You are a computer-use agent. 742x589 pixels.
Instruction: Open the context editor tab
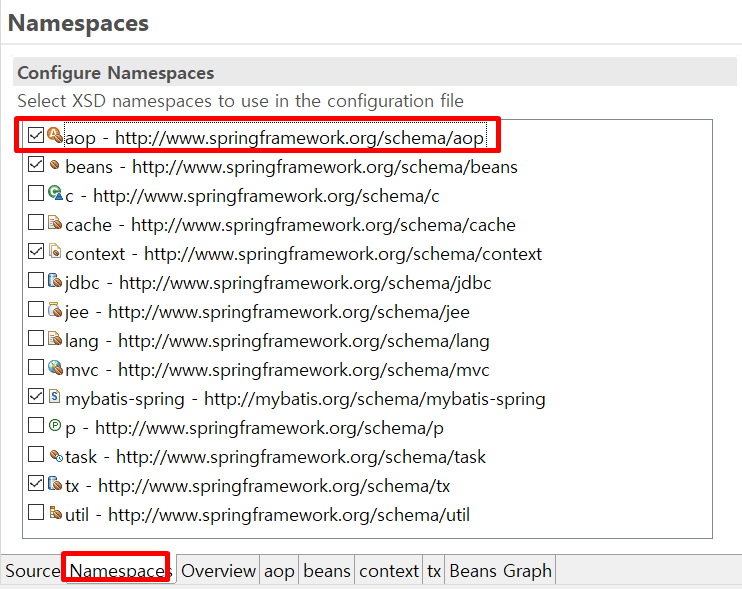pos(389,571)
